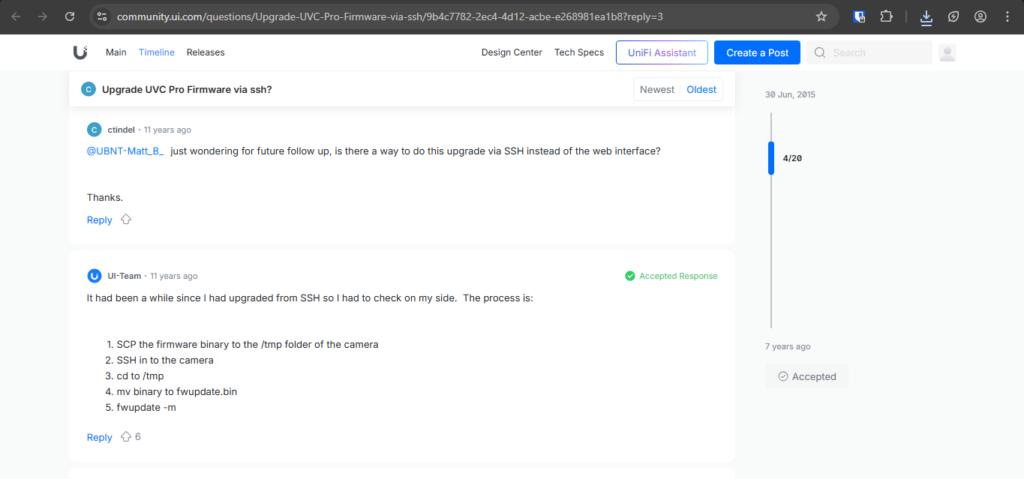Click the 30 Jun, 2015 timeline date
The height and width of the screenshot is (479, 1024).
(x=790, y=95)
